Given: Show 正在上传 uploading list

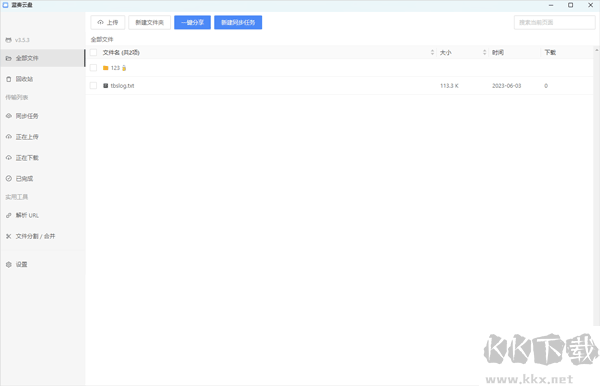Looking at the screenshot, I should 42,137.
